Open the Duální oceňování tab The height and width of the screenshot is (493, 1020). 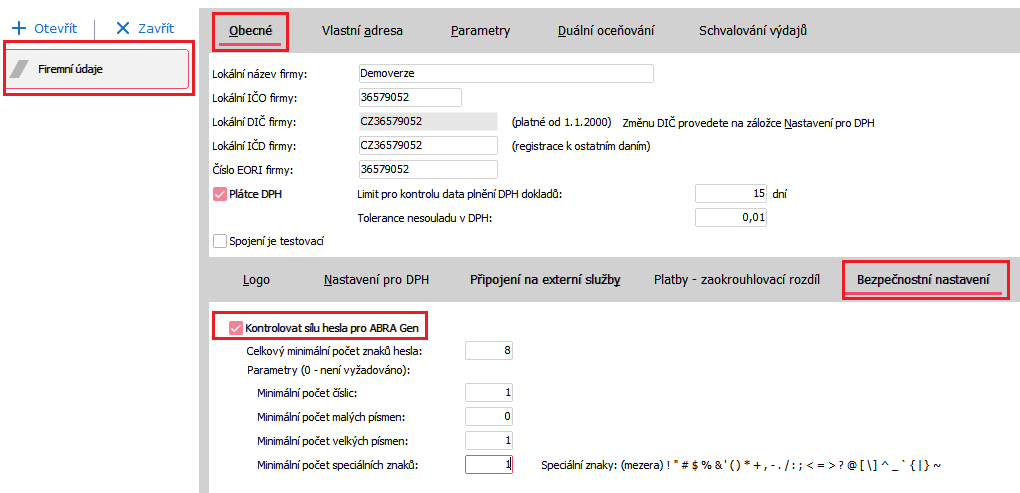tap(606, 30)
